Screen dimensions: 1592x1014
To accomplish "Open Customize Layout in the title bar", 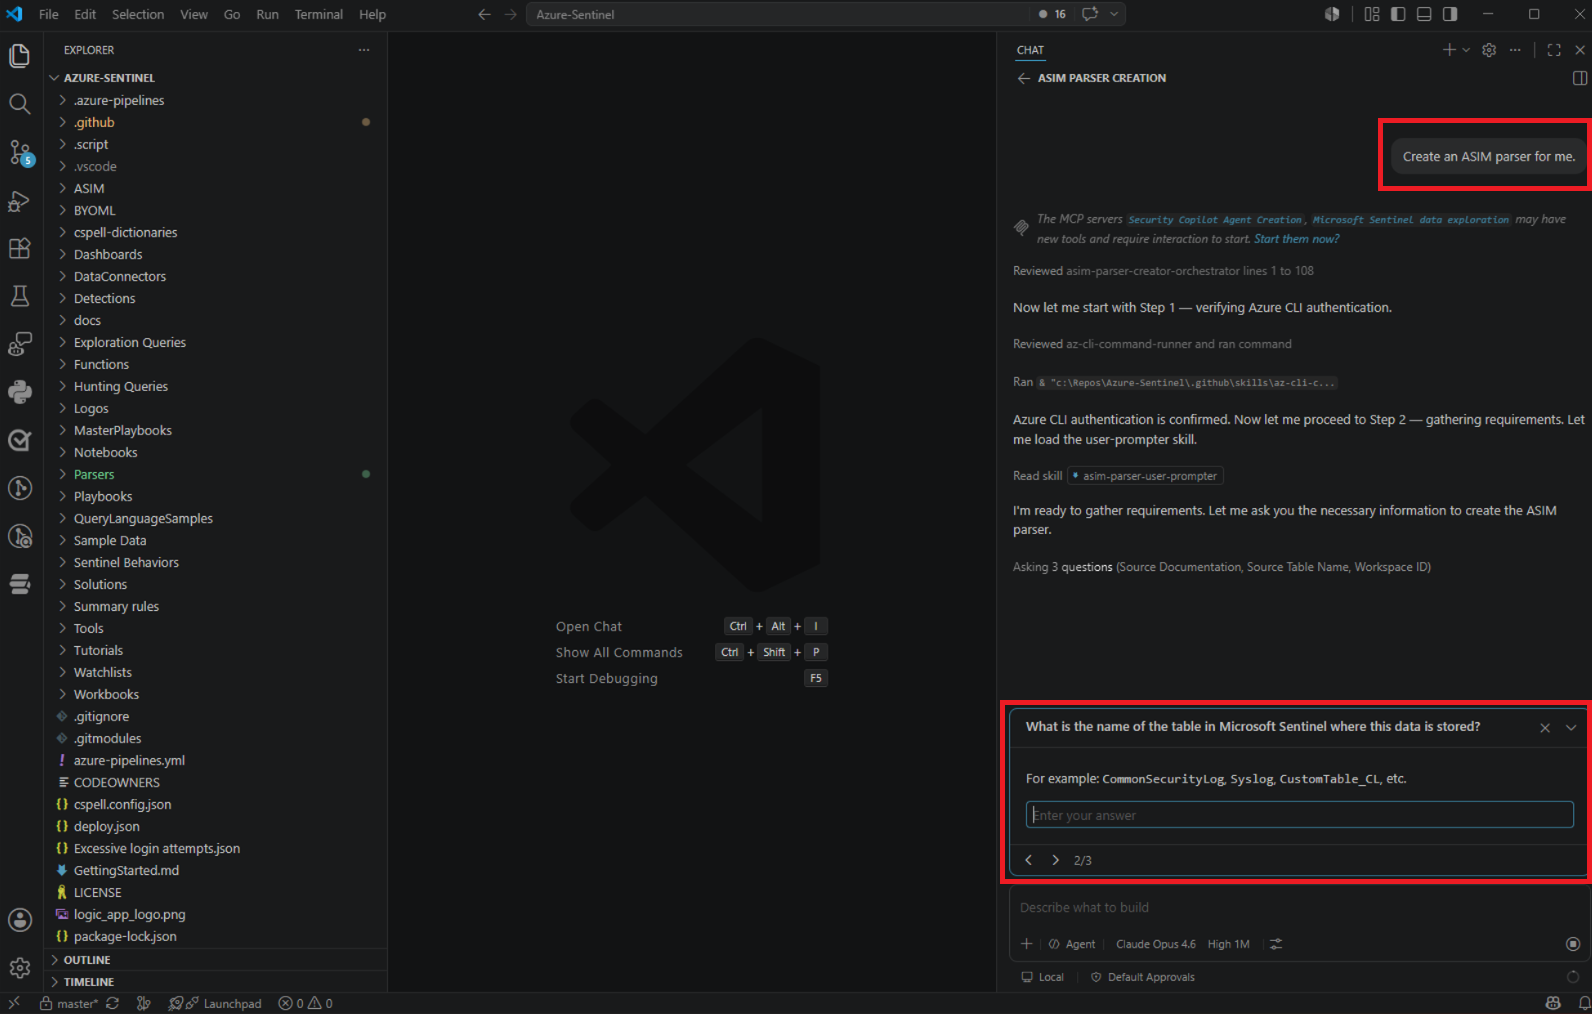I will (x=1372, y=14).
